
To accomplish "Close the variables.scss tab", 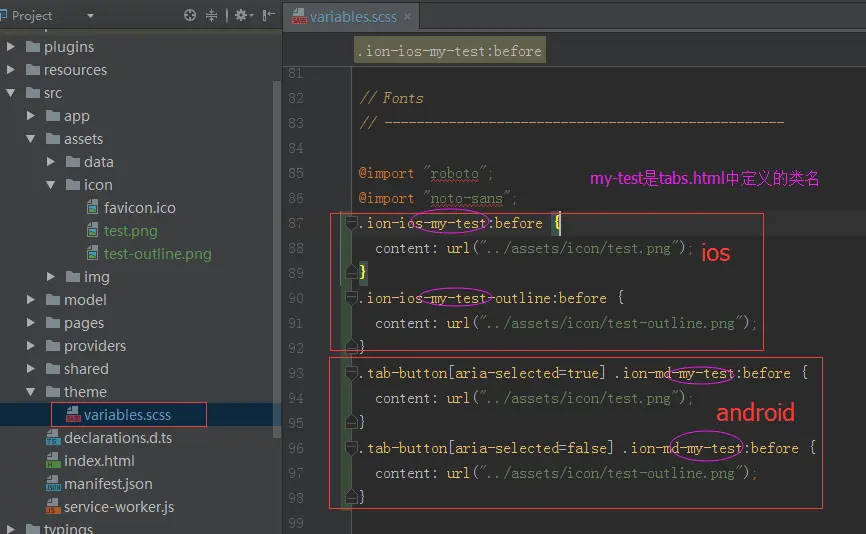I will (408, 17).
